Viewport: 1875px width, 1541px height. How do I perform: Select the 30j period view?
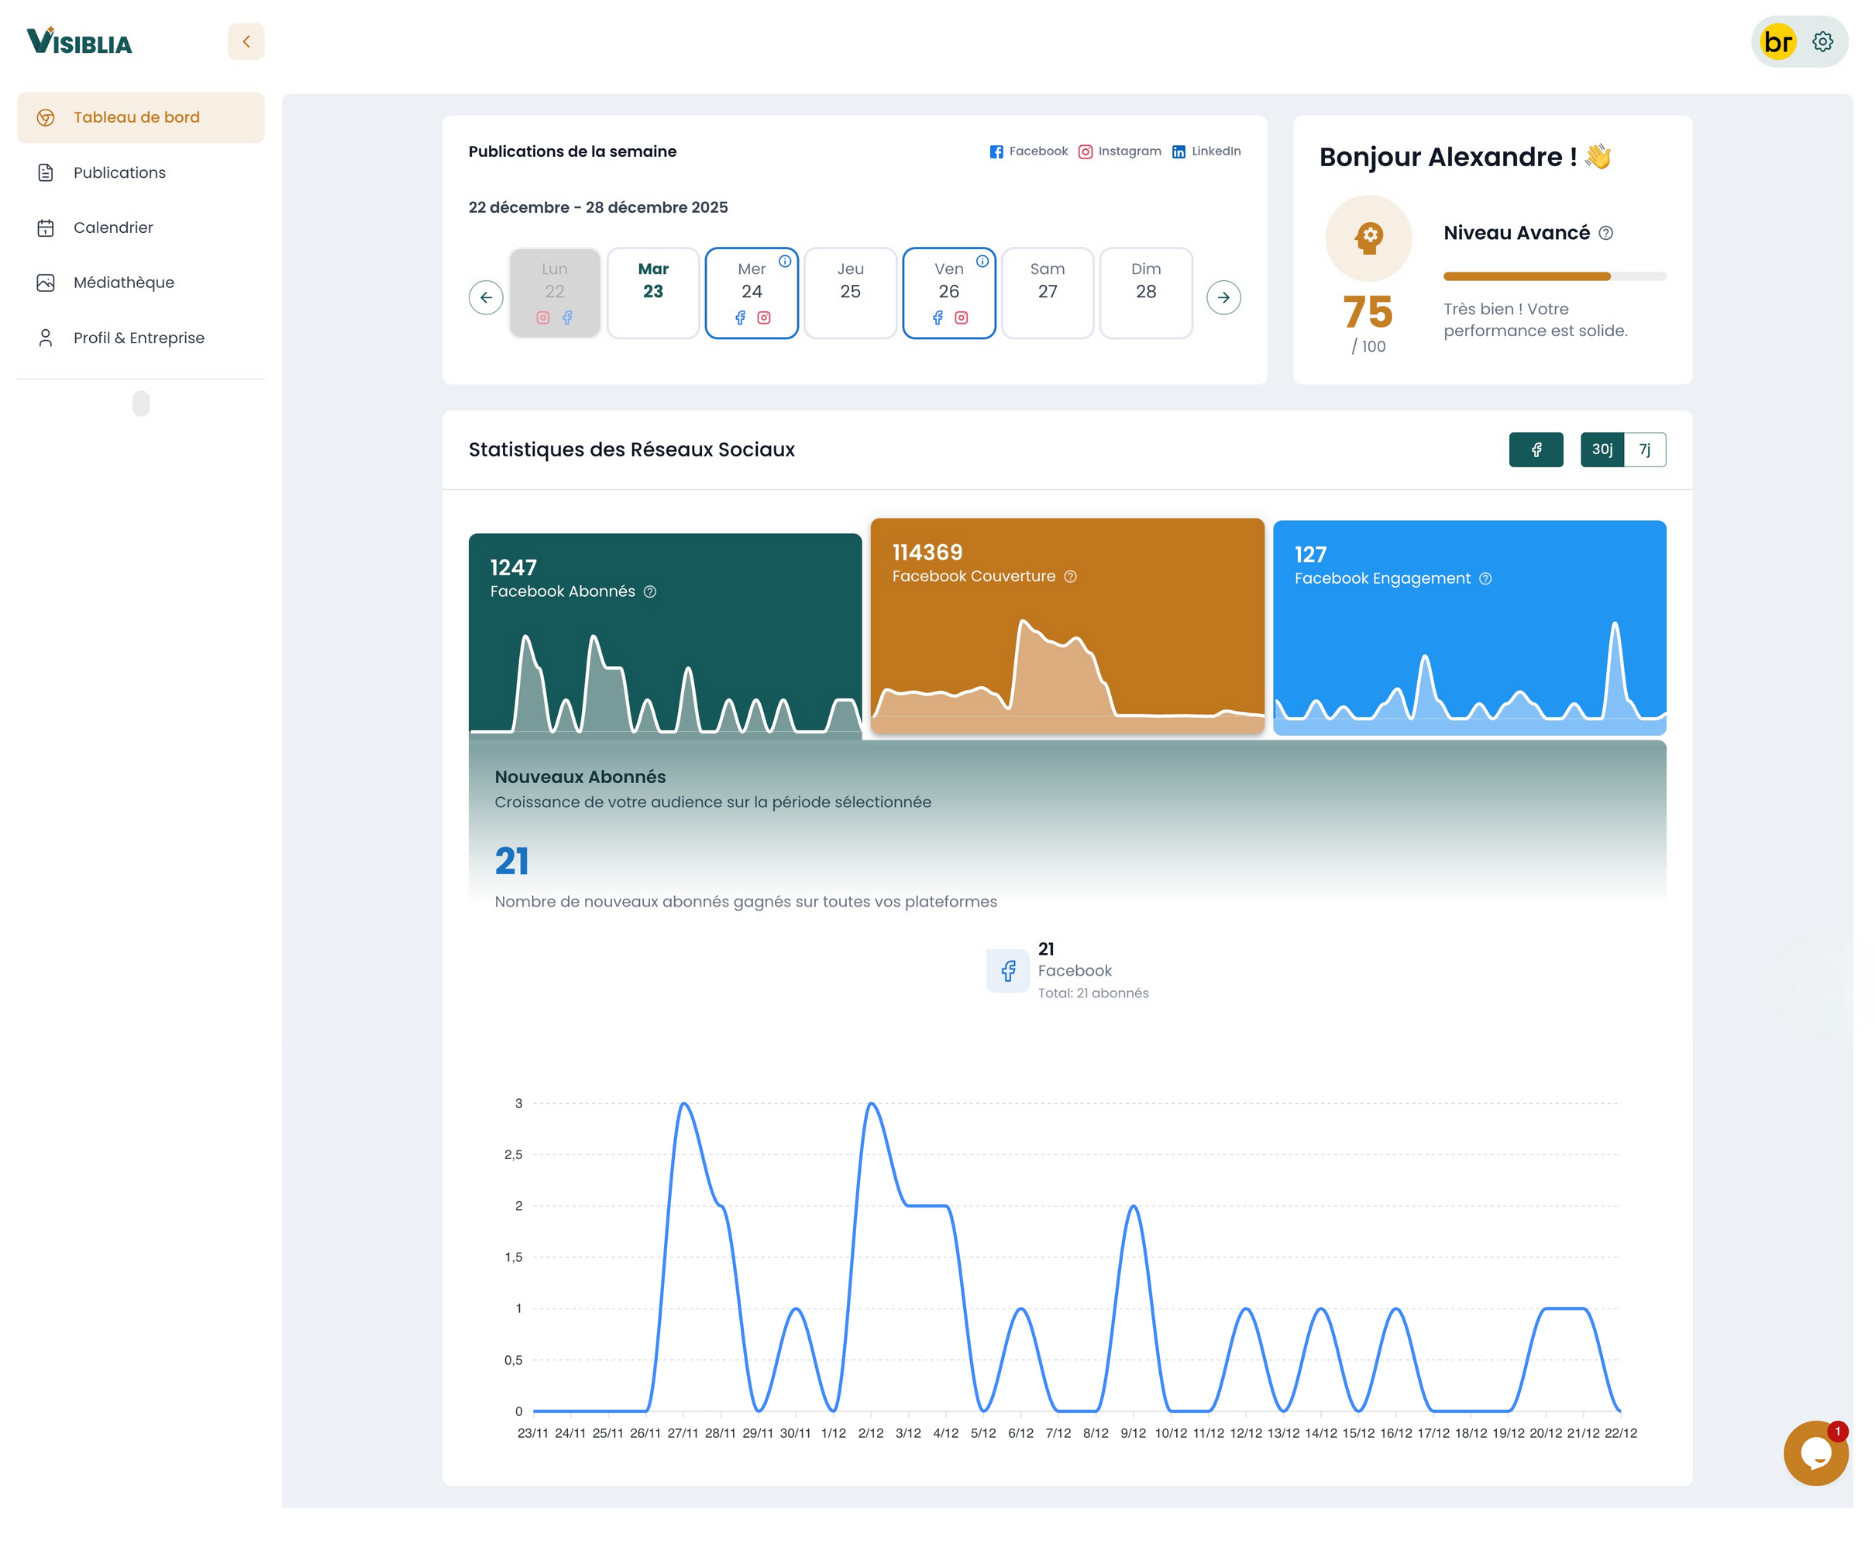click(x=1602, y=449)
